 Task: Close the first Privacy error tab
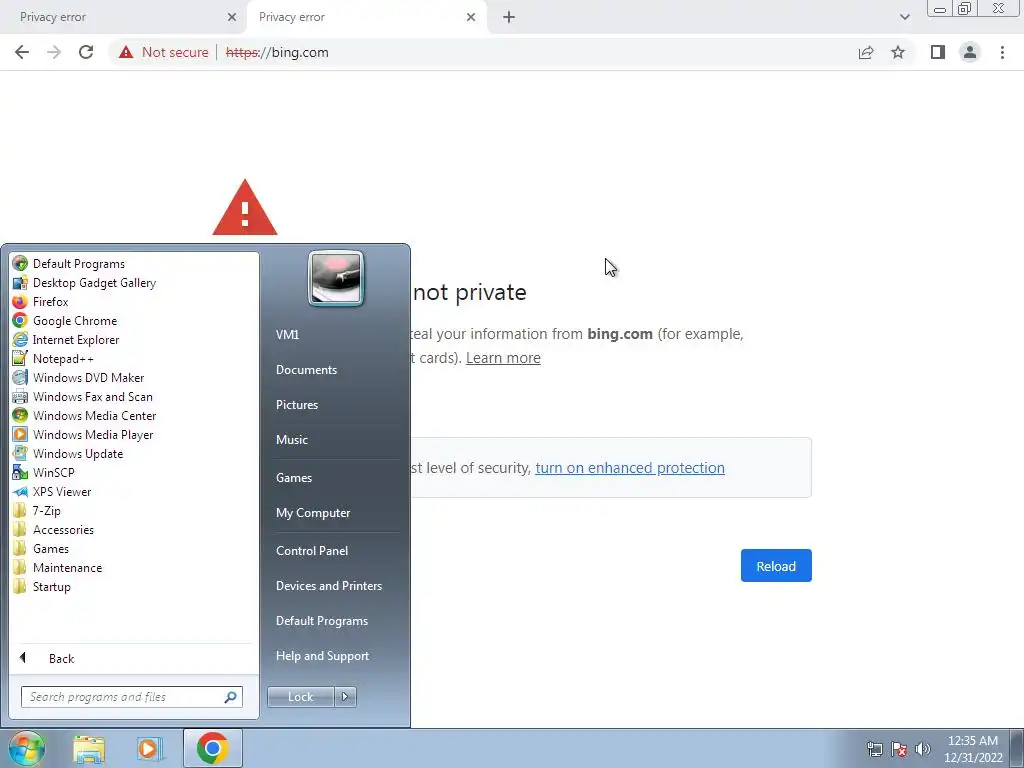click(x=232, y=18)
